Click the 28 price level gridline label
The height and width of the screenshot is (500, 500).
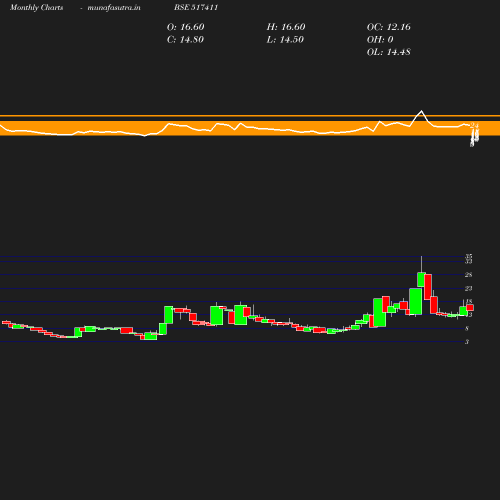pyautogui.click(x=469, y=275)
